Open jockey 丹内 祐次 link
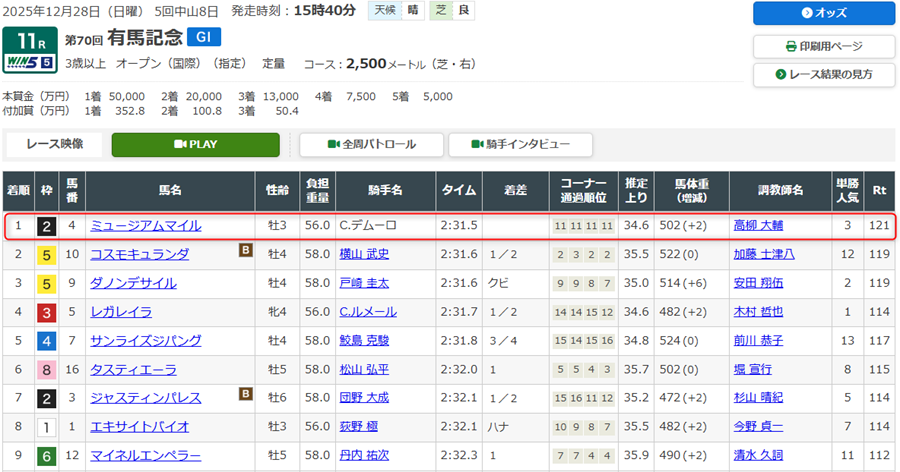Image resolution: width=900 pixels, height=472 pixels. pyautogui.click(x=364, y=455)
